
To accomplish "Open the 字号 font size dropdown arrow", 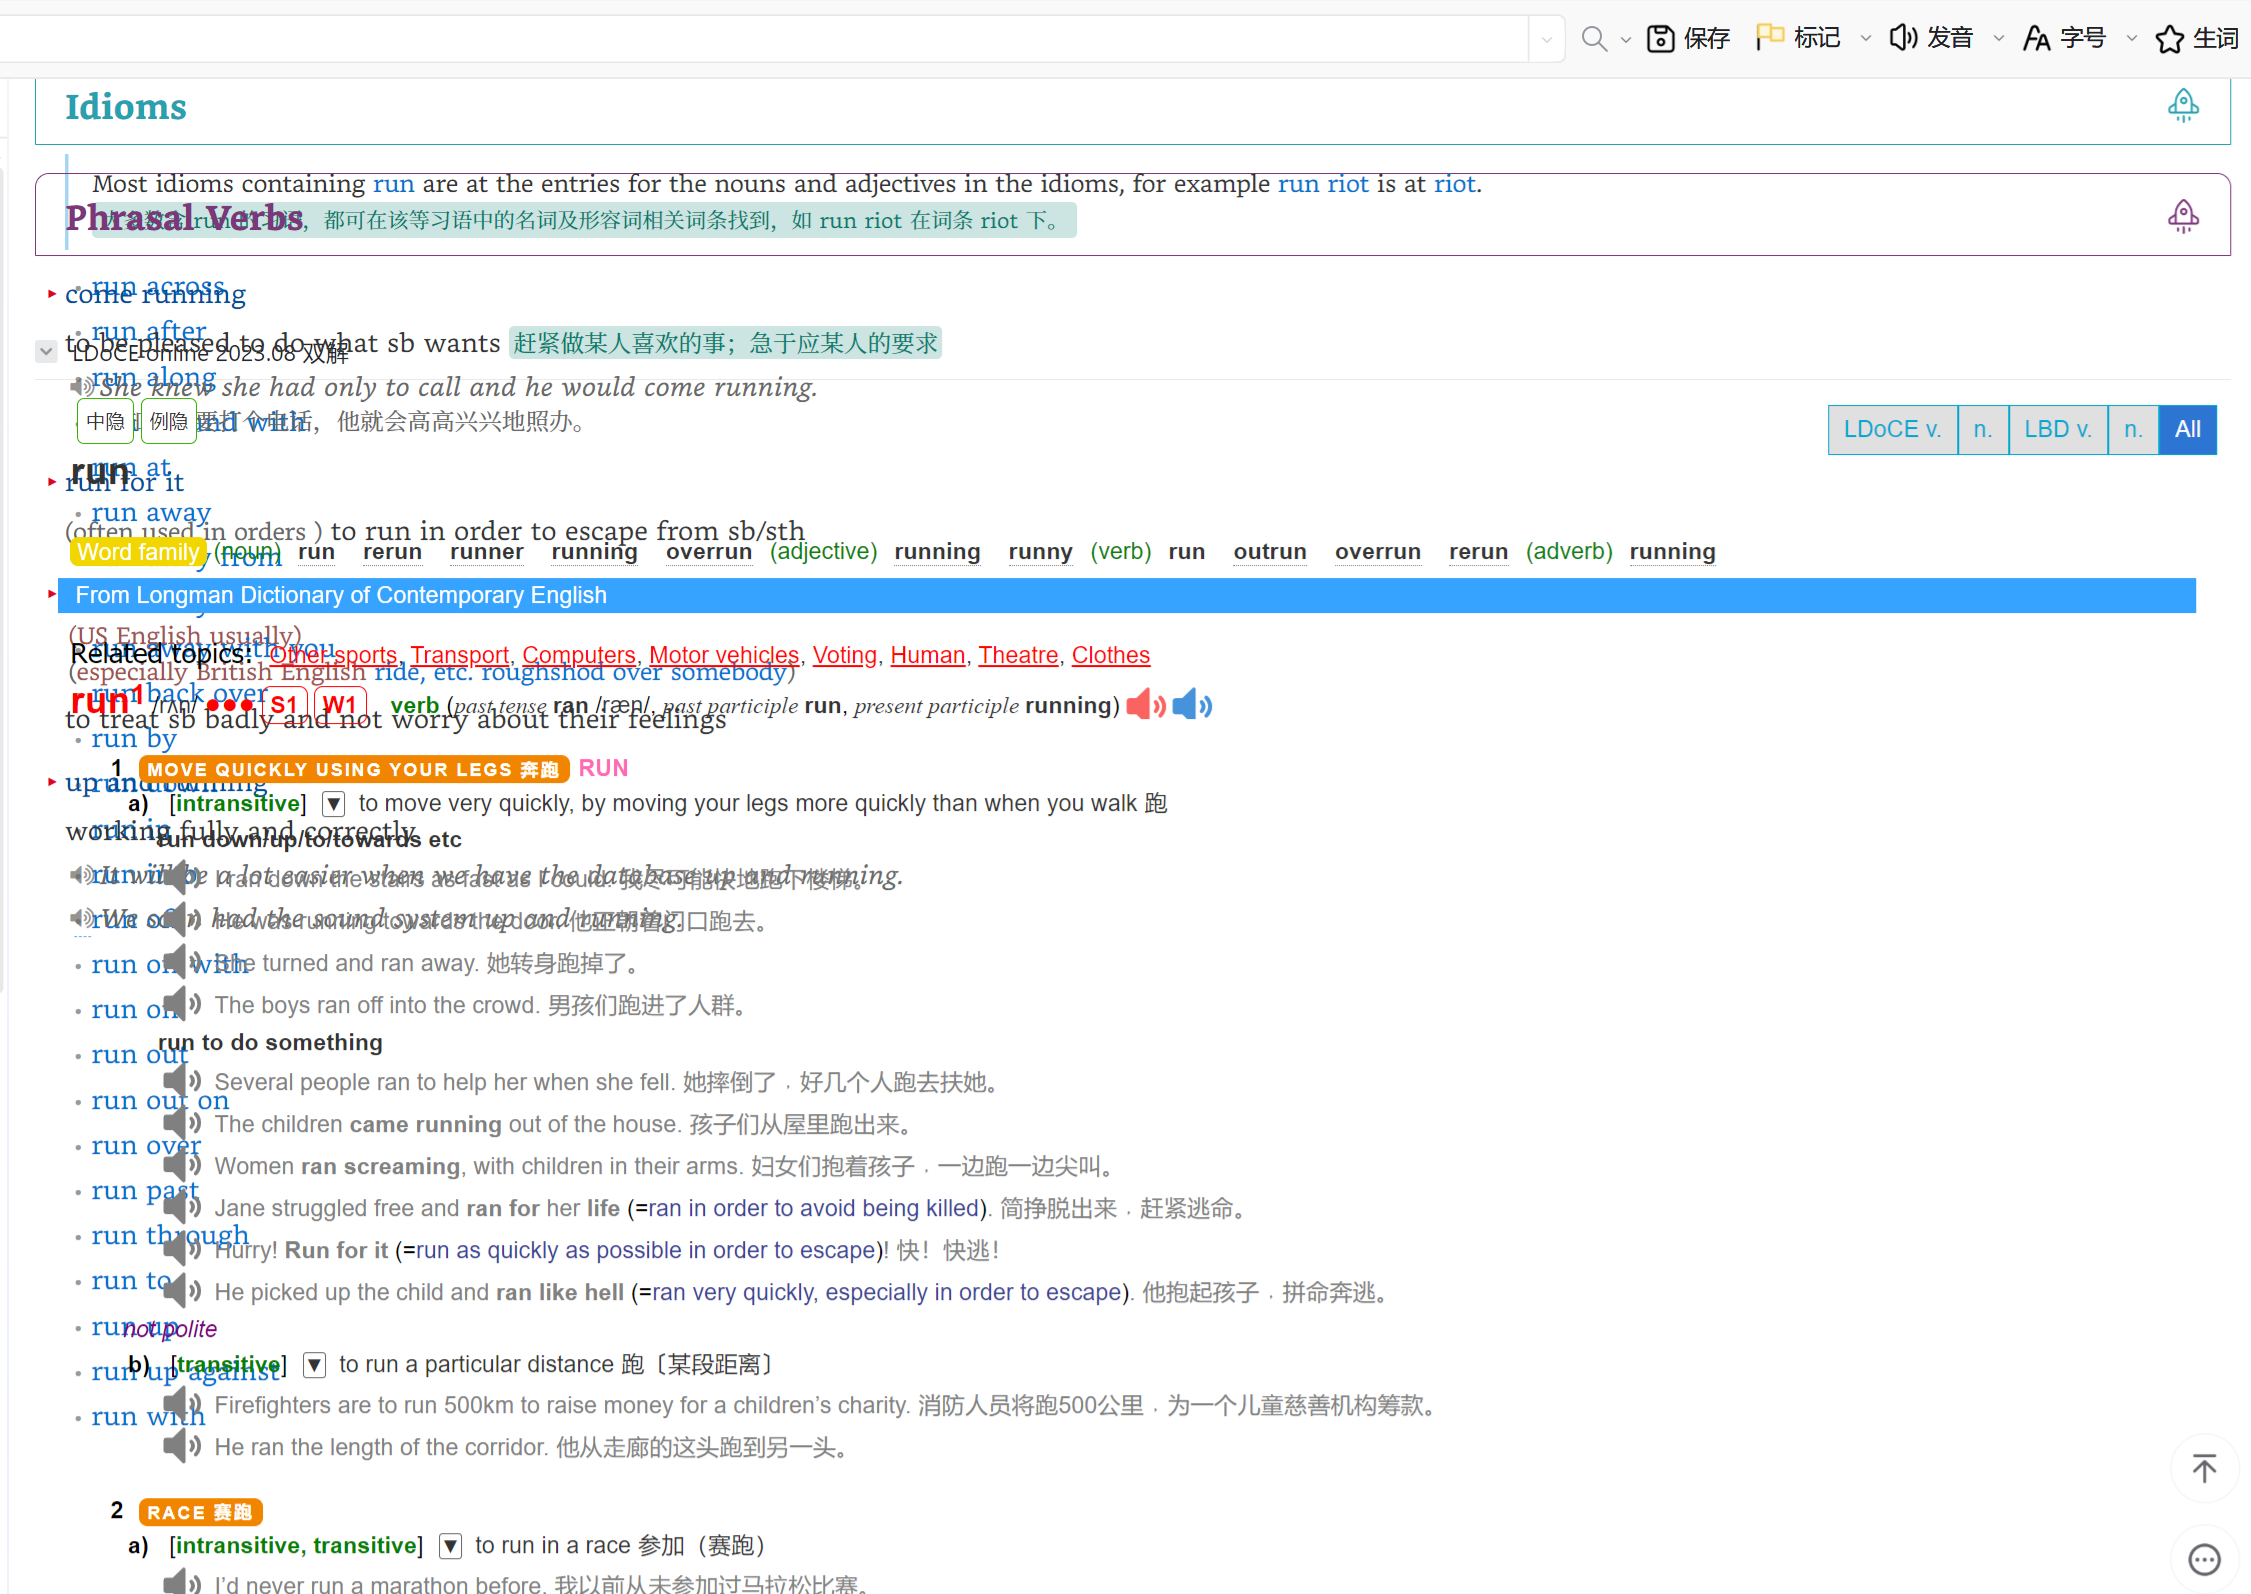I will [x=2131, y=39].
